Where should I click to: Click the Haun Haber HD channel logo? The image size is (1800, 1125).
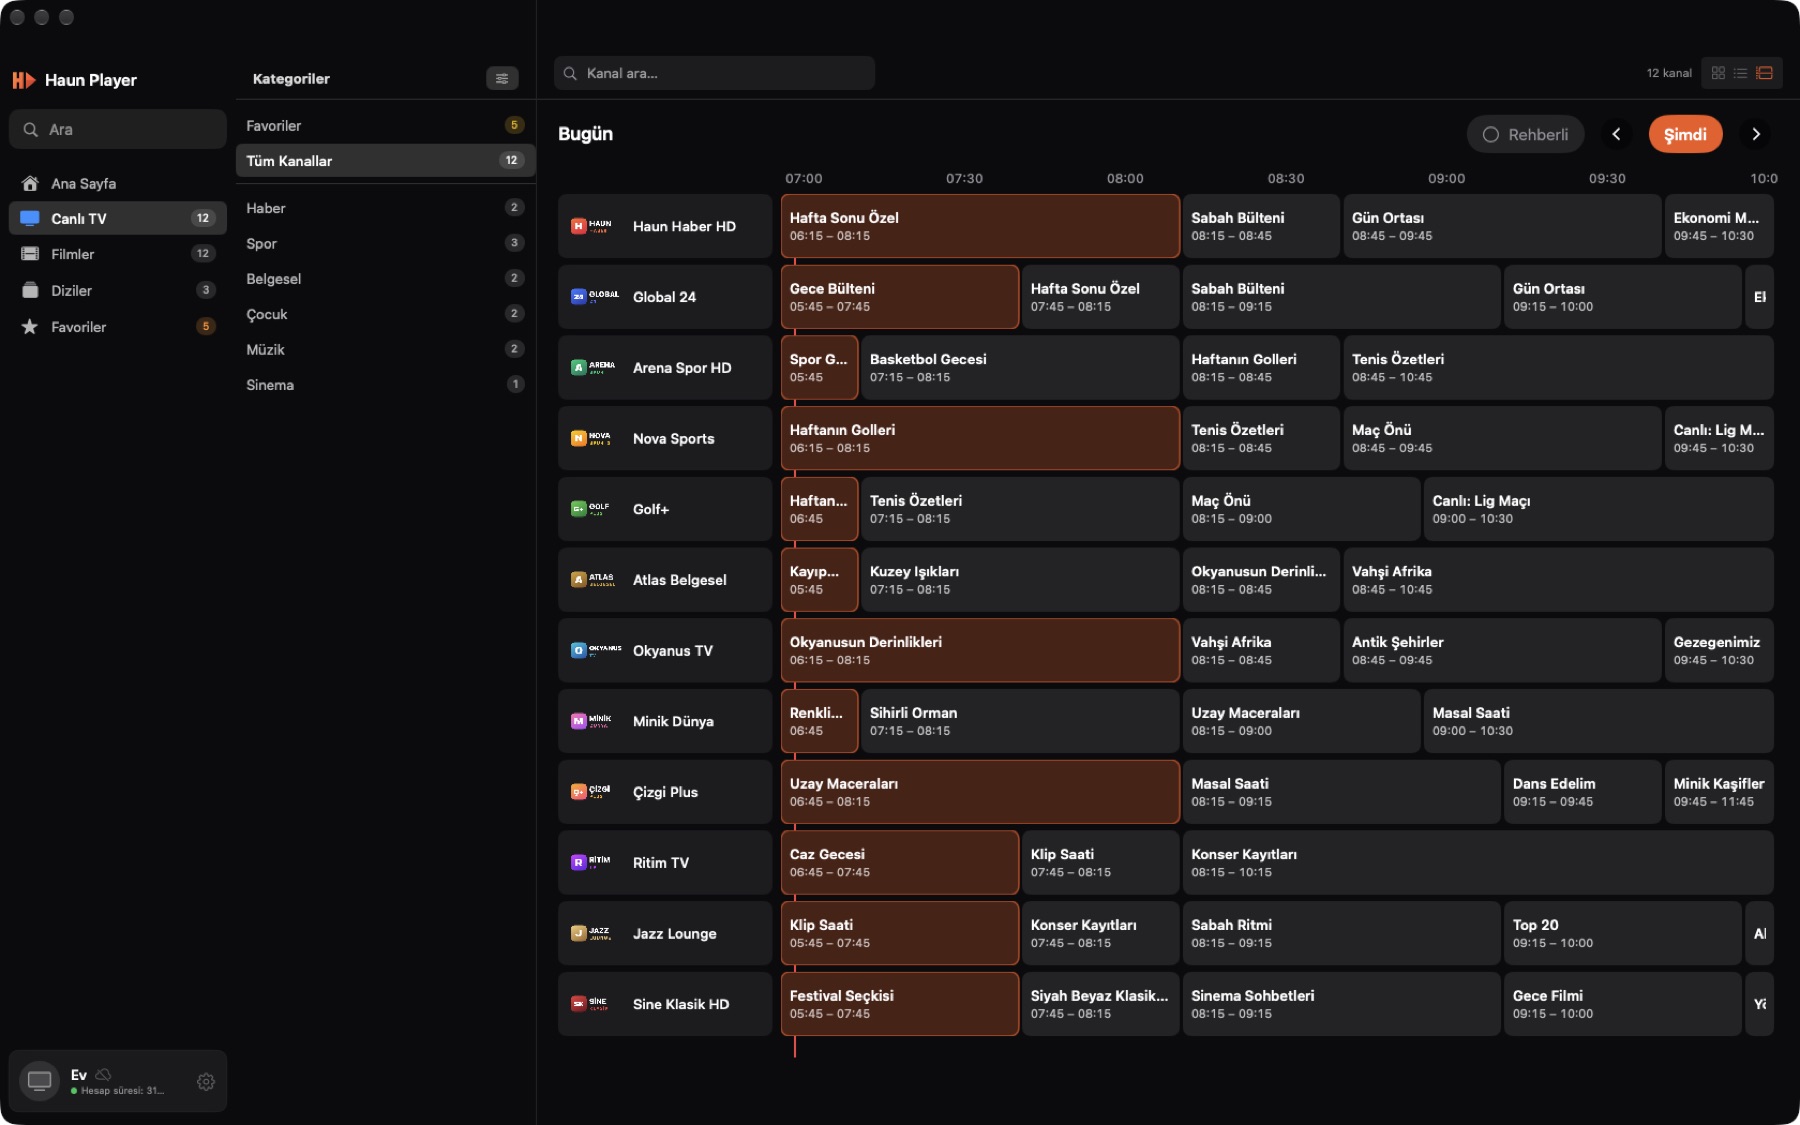[x=593, y=226]
